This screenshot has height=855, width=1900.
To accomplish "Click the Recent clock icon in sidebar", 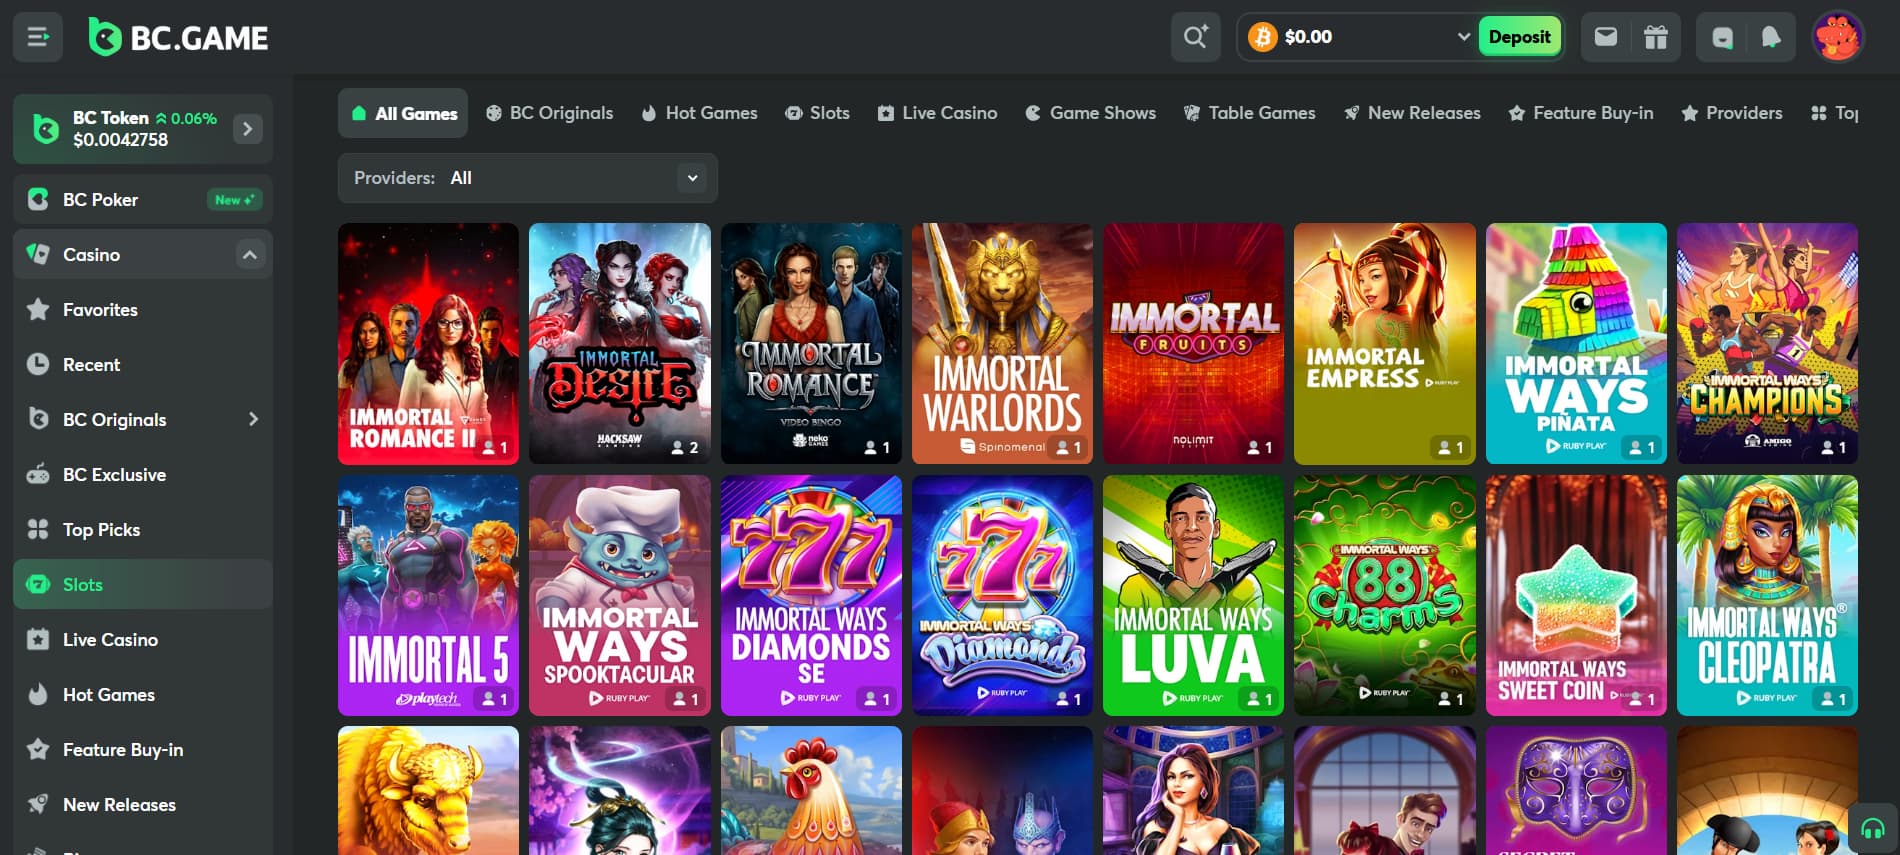I will coord(38,365).
